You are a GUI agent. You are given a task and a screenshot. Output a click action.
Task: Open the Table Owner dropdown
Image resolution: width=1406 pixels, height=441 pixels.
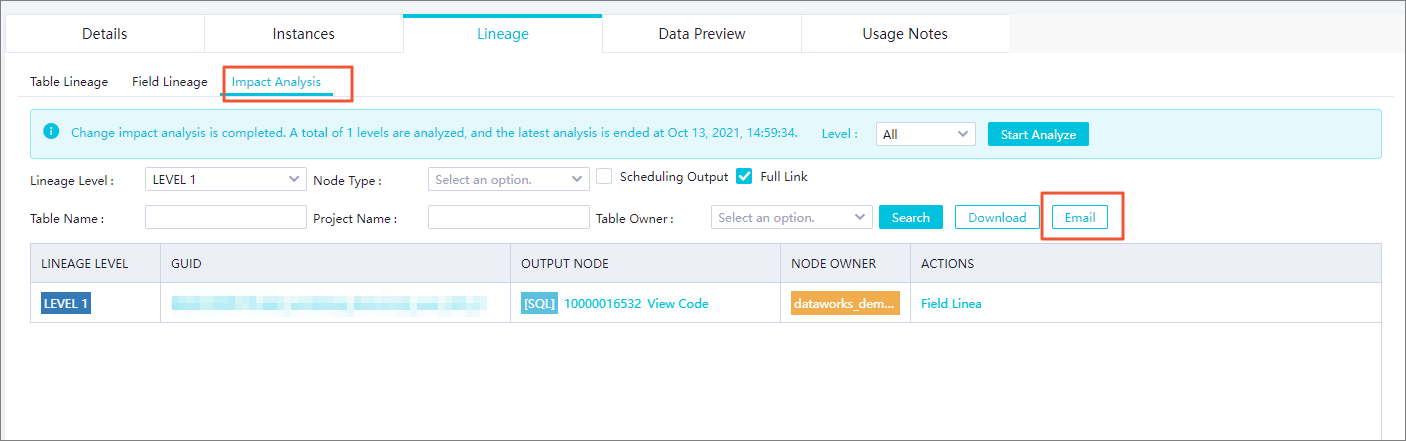(791, 217)
